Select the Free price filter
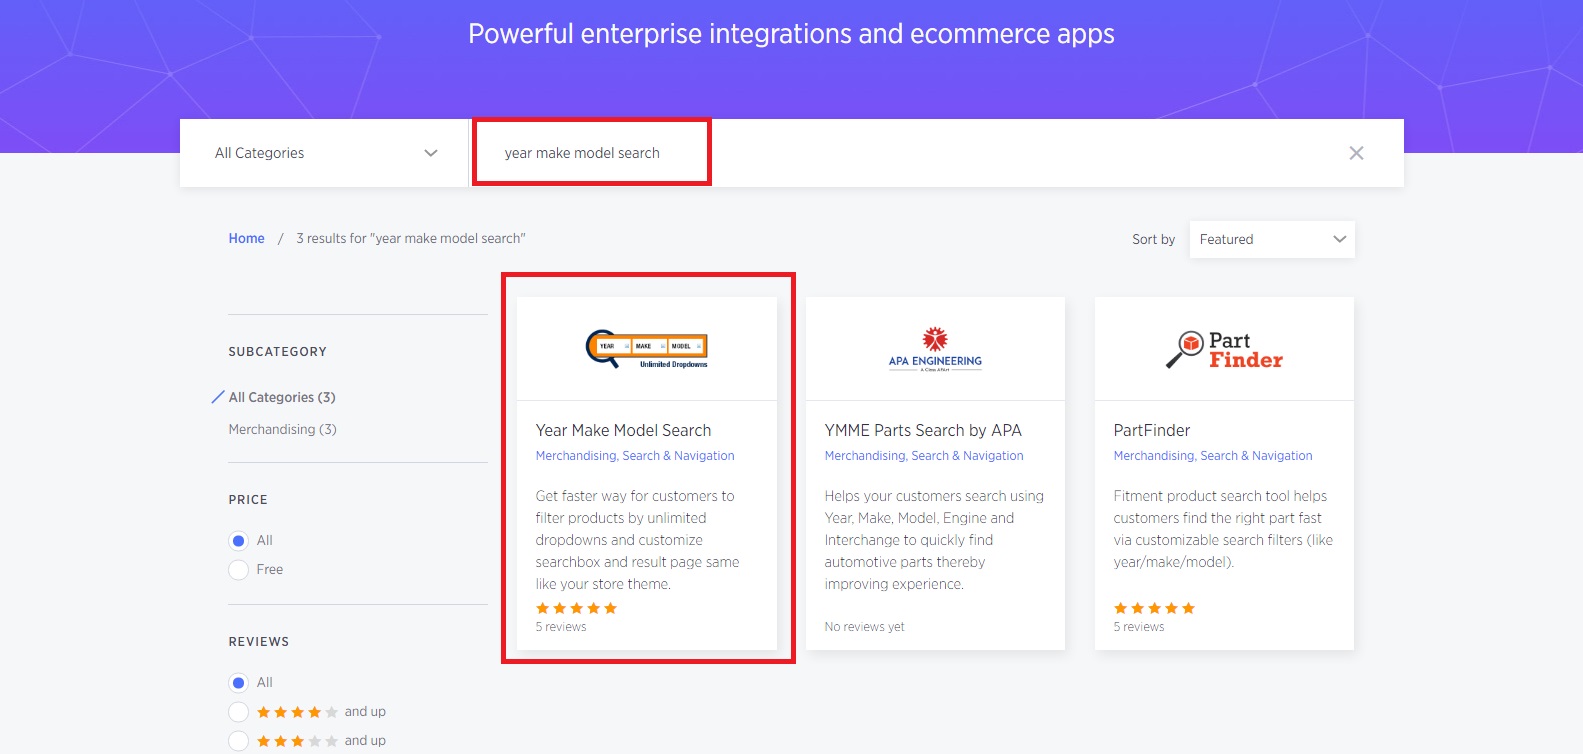Viewport: 1583px width, 754px height. click(239, 570)
